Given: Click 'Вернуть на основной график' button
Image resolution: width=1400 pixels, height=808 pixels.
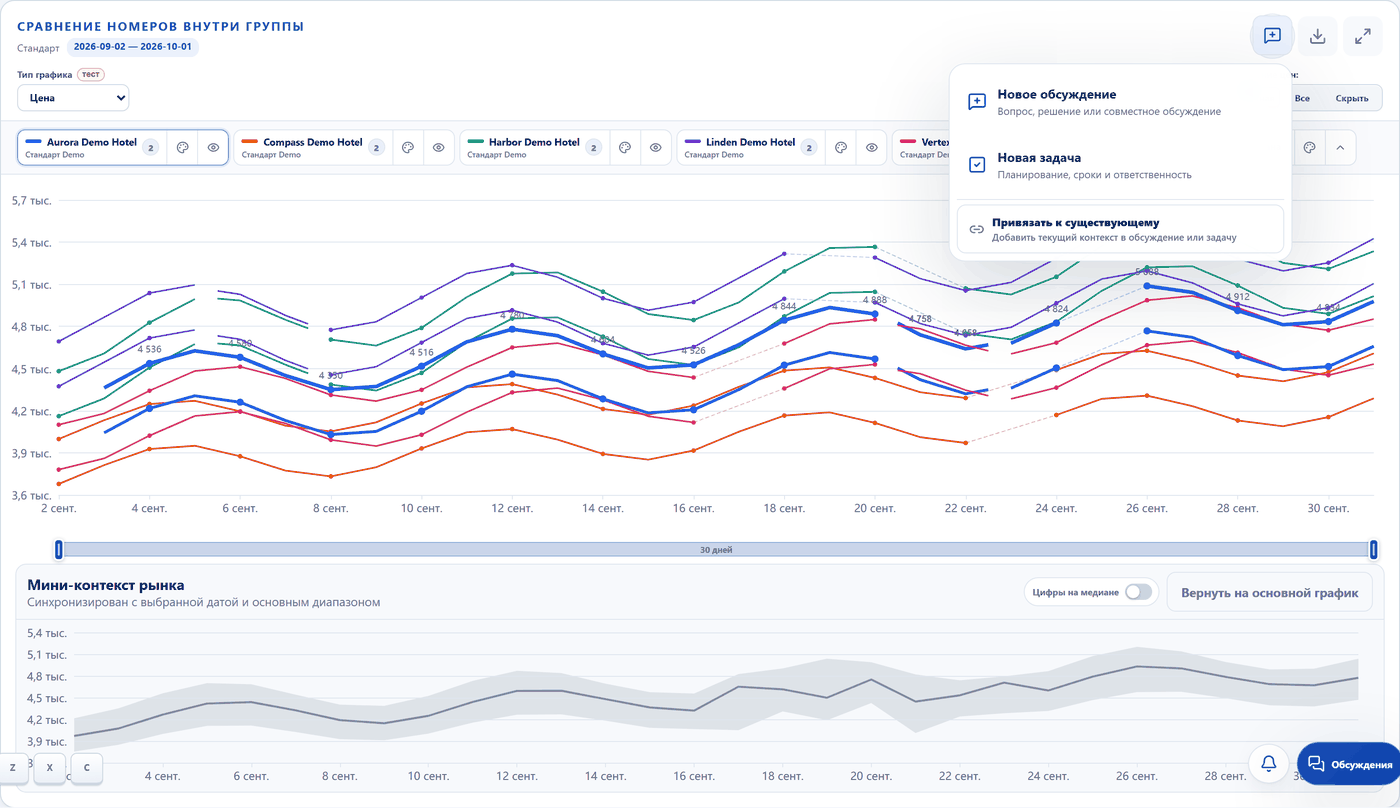Looking at the screenshot, I should pyautogui.click(x=1269, y=593).
